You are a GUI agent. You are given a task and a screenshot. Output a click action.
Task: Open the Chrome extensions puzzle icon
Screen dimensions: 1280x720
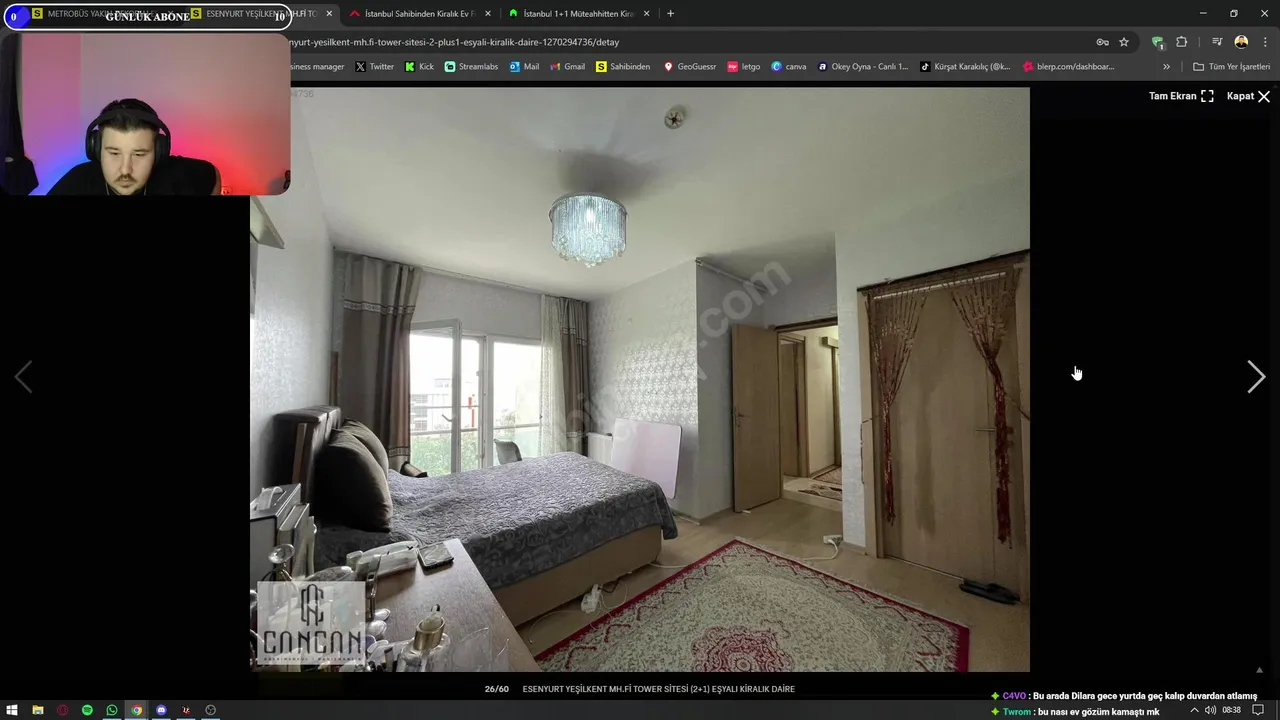(x=1182, y=42)
